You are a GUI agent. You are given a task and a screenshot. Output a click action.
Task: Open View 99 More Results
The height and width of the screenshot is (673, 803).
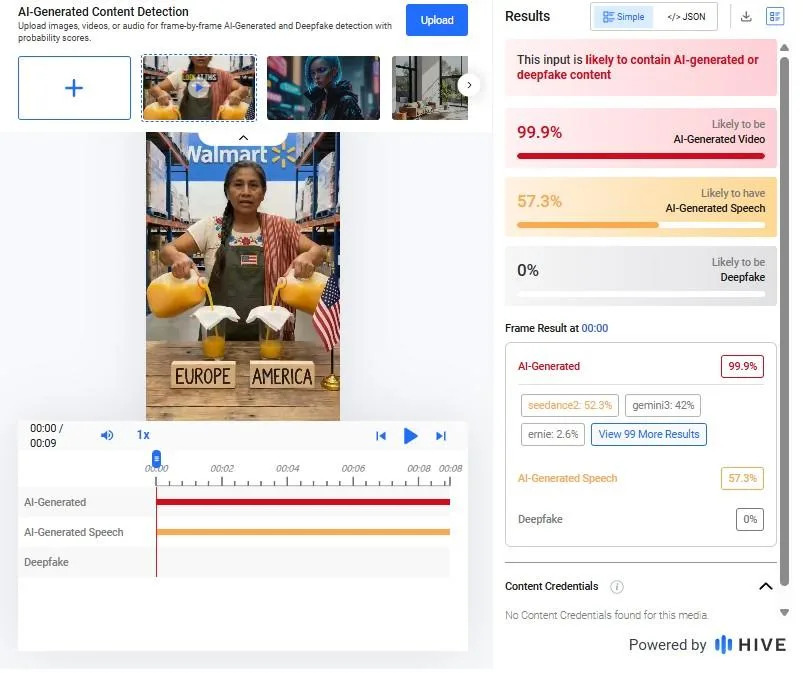point(649,434)
